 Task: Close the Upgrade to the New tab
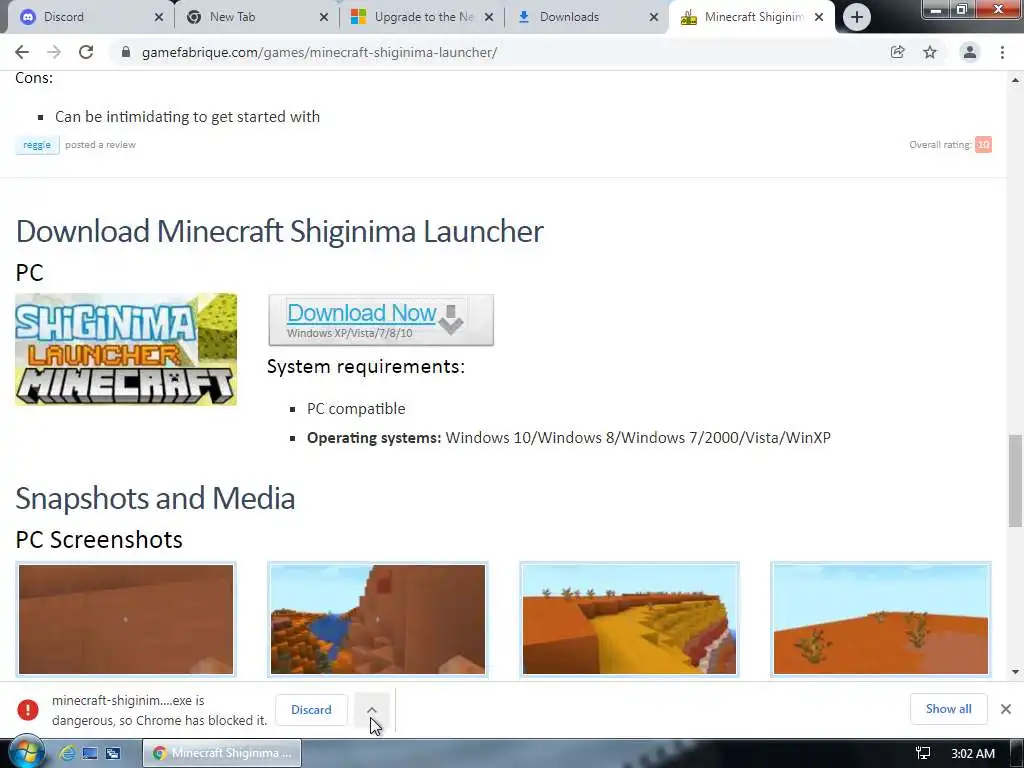point(488,17)
